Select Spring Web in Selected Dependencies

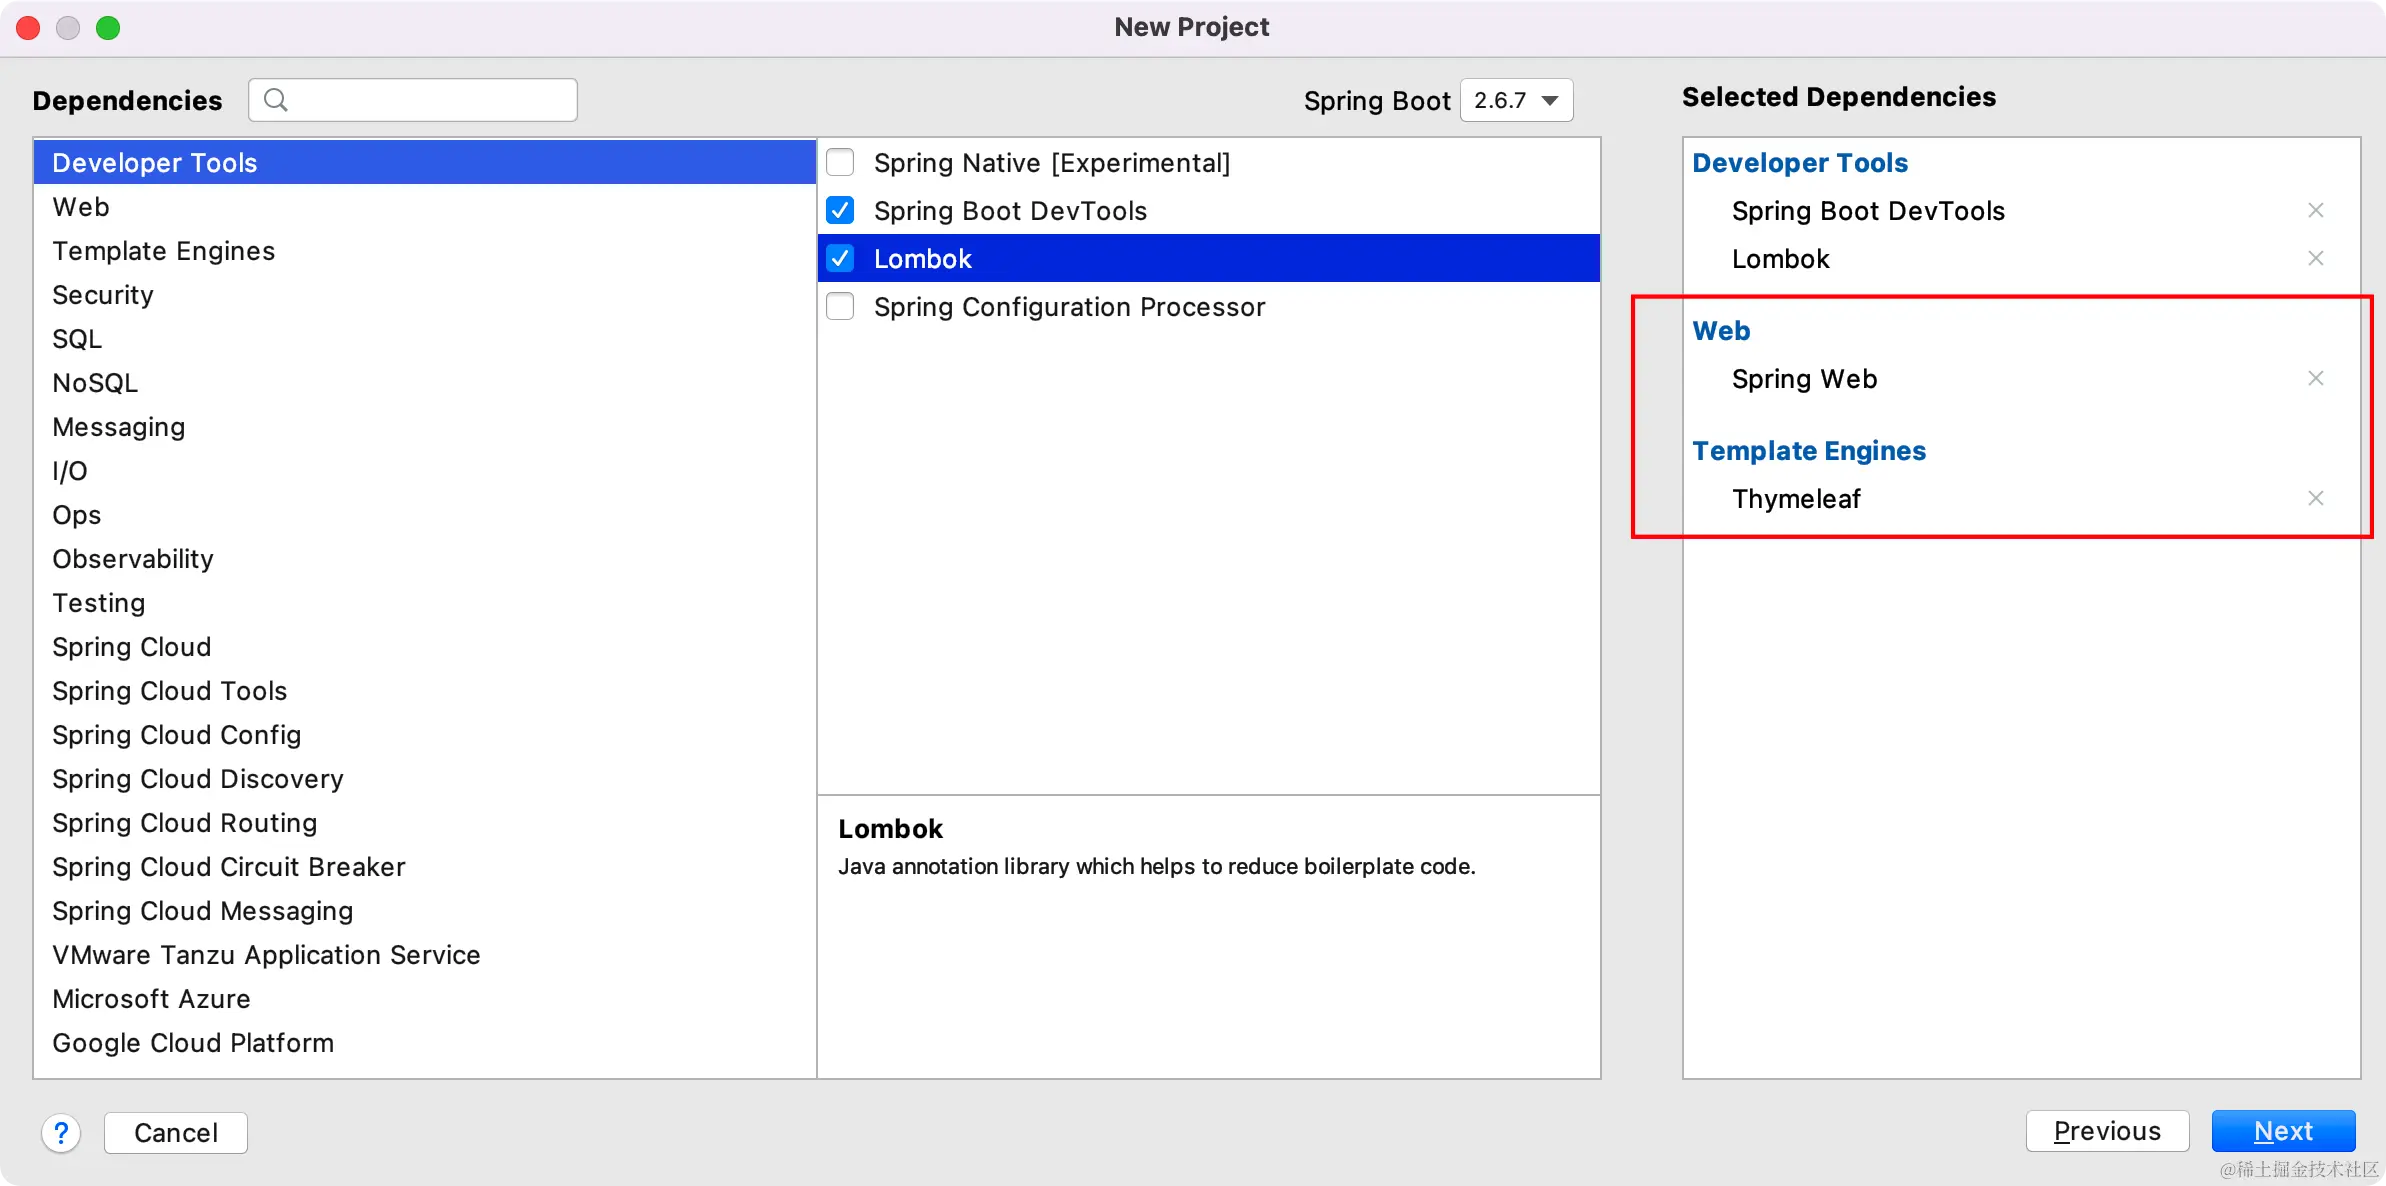point(1805,379)
